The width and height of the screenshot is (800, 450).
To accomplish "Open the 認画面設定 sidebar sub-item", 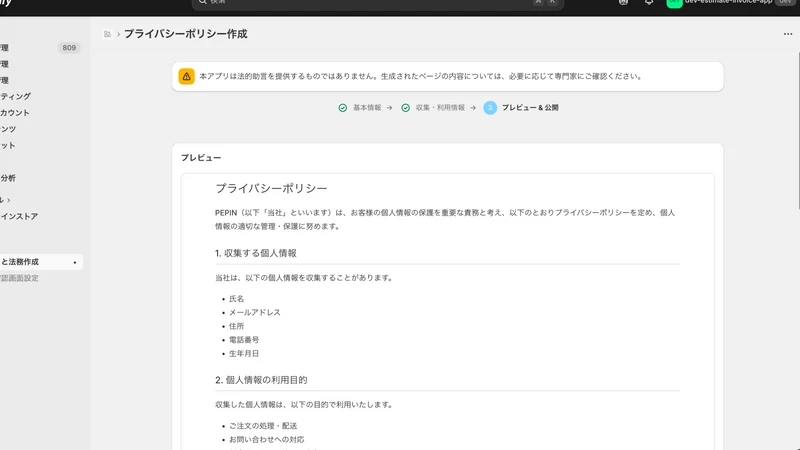I will click(19, 278).
